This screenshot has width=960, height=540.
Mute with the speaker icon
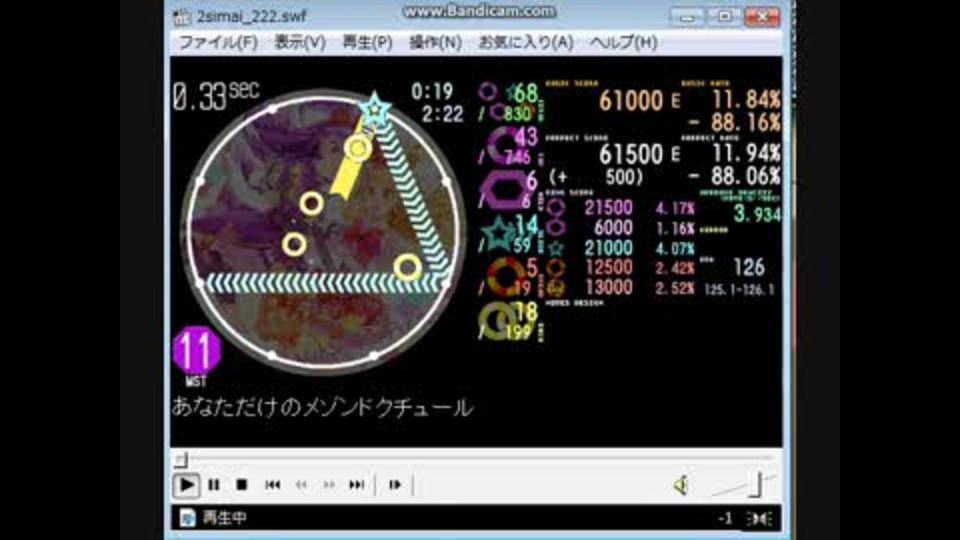coord(681,485)
